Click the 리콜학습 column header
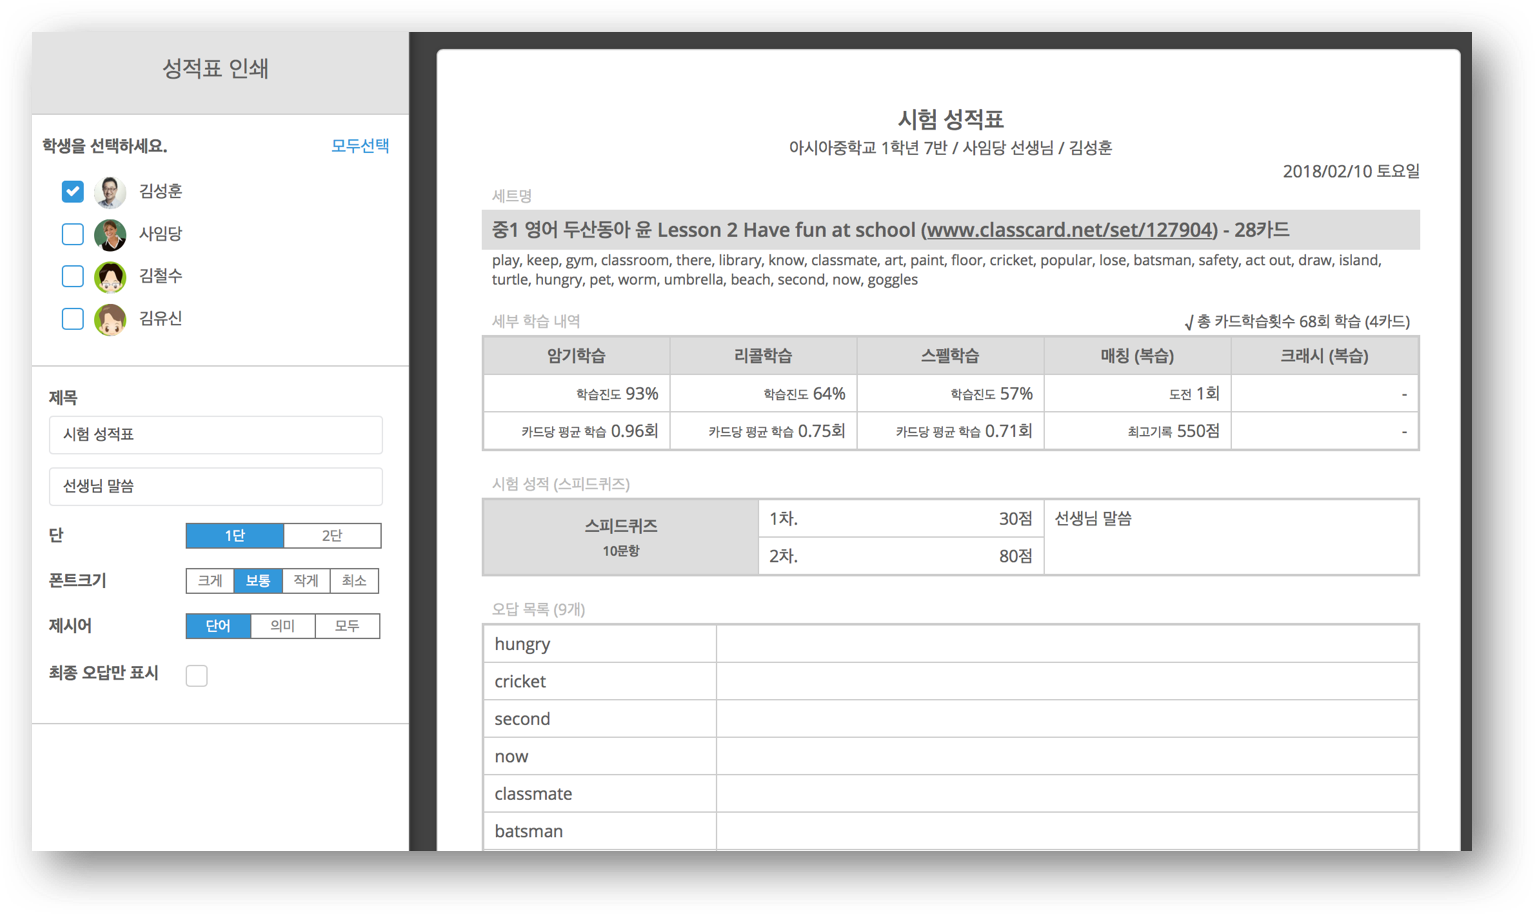 (763, 356)
